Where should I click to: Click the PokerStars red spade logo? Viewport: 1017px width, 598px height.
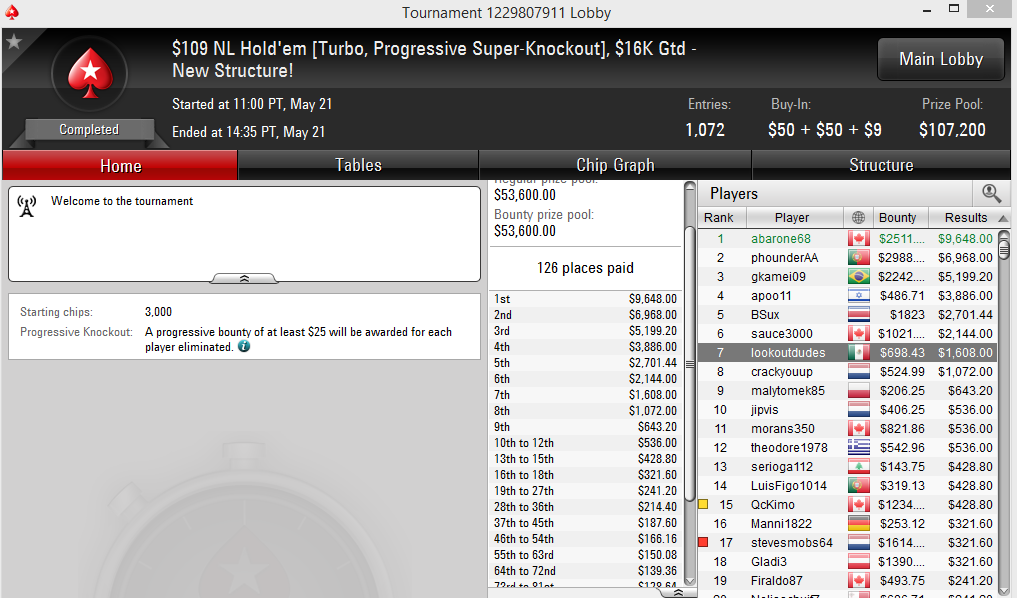[90, 73]
